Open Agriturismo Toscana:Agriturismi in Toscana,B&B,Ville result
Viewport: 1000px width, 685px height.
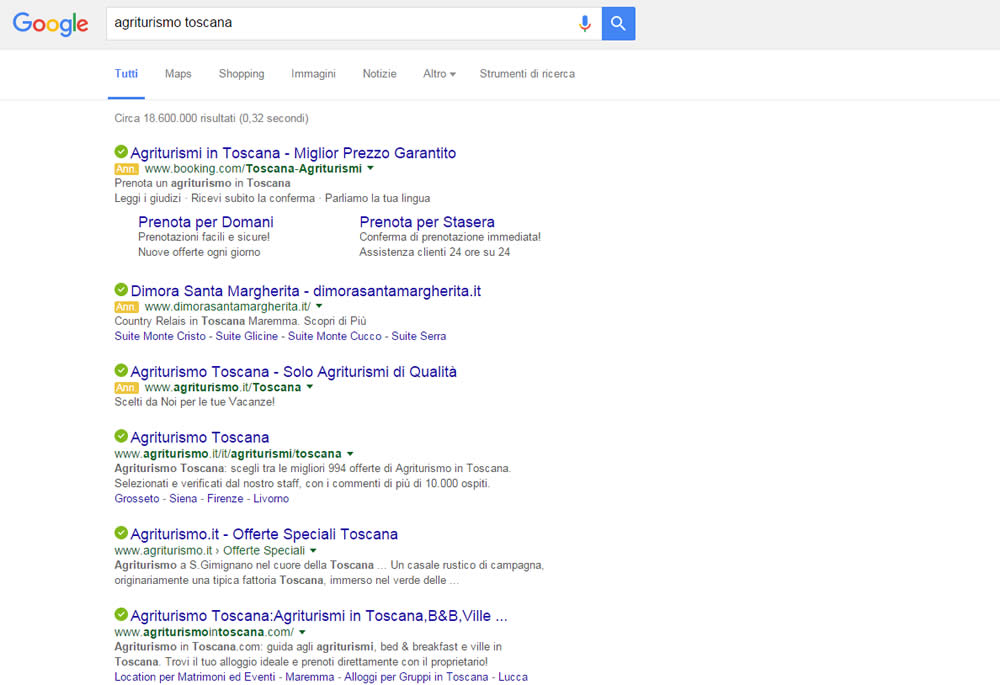coord(319,615)
